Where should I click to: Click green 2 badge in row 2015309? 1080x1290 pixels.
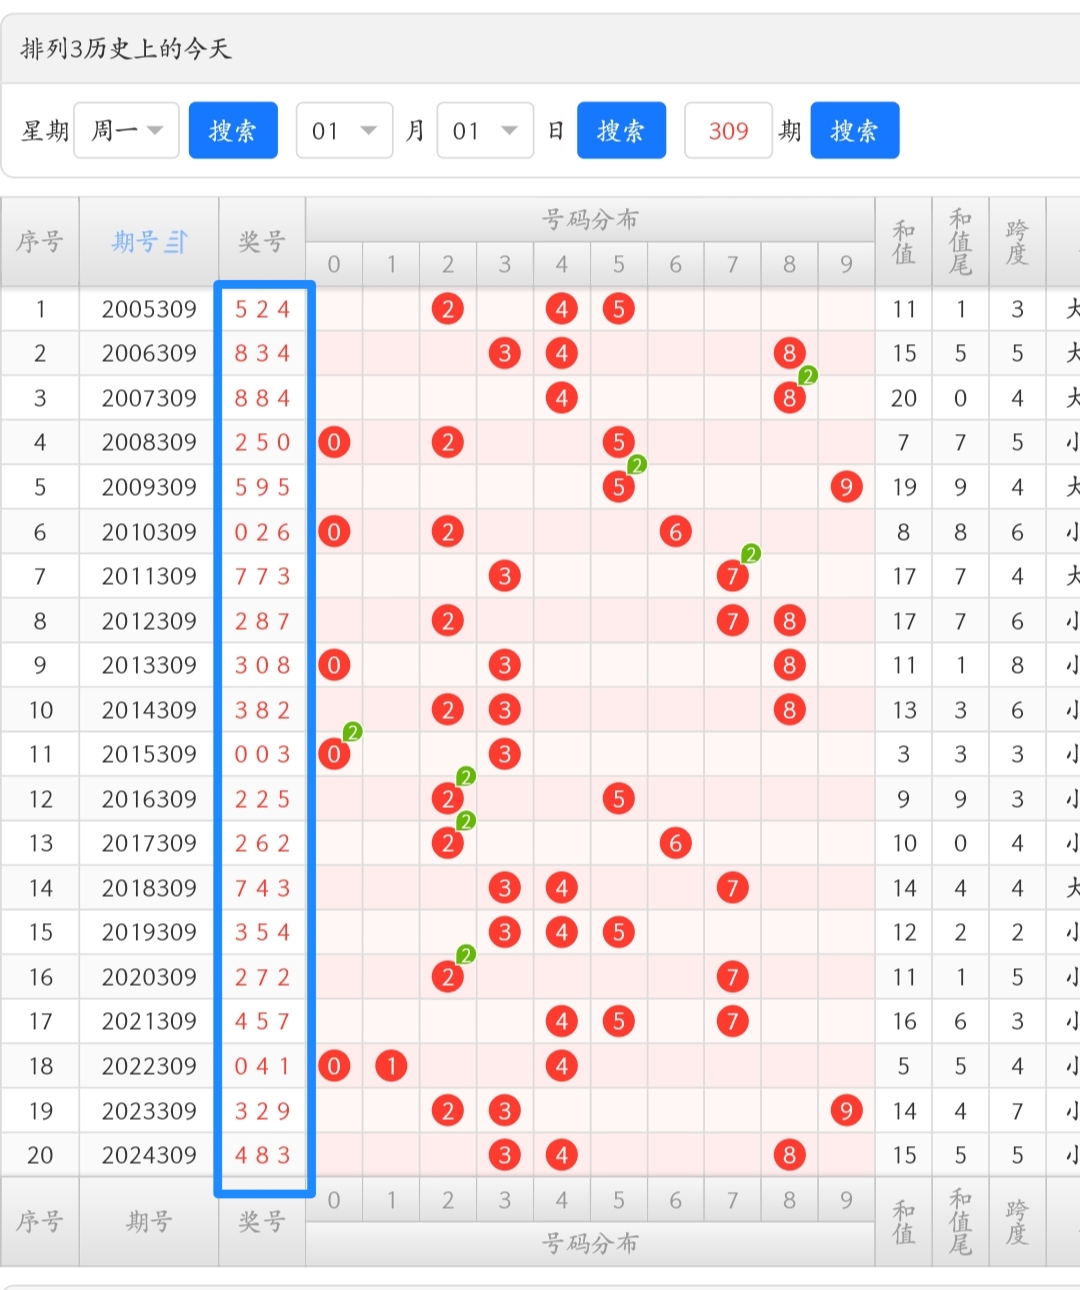click(352, 732)
